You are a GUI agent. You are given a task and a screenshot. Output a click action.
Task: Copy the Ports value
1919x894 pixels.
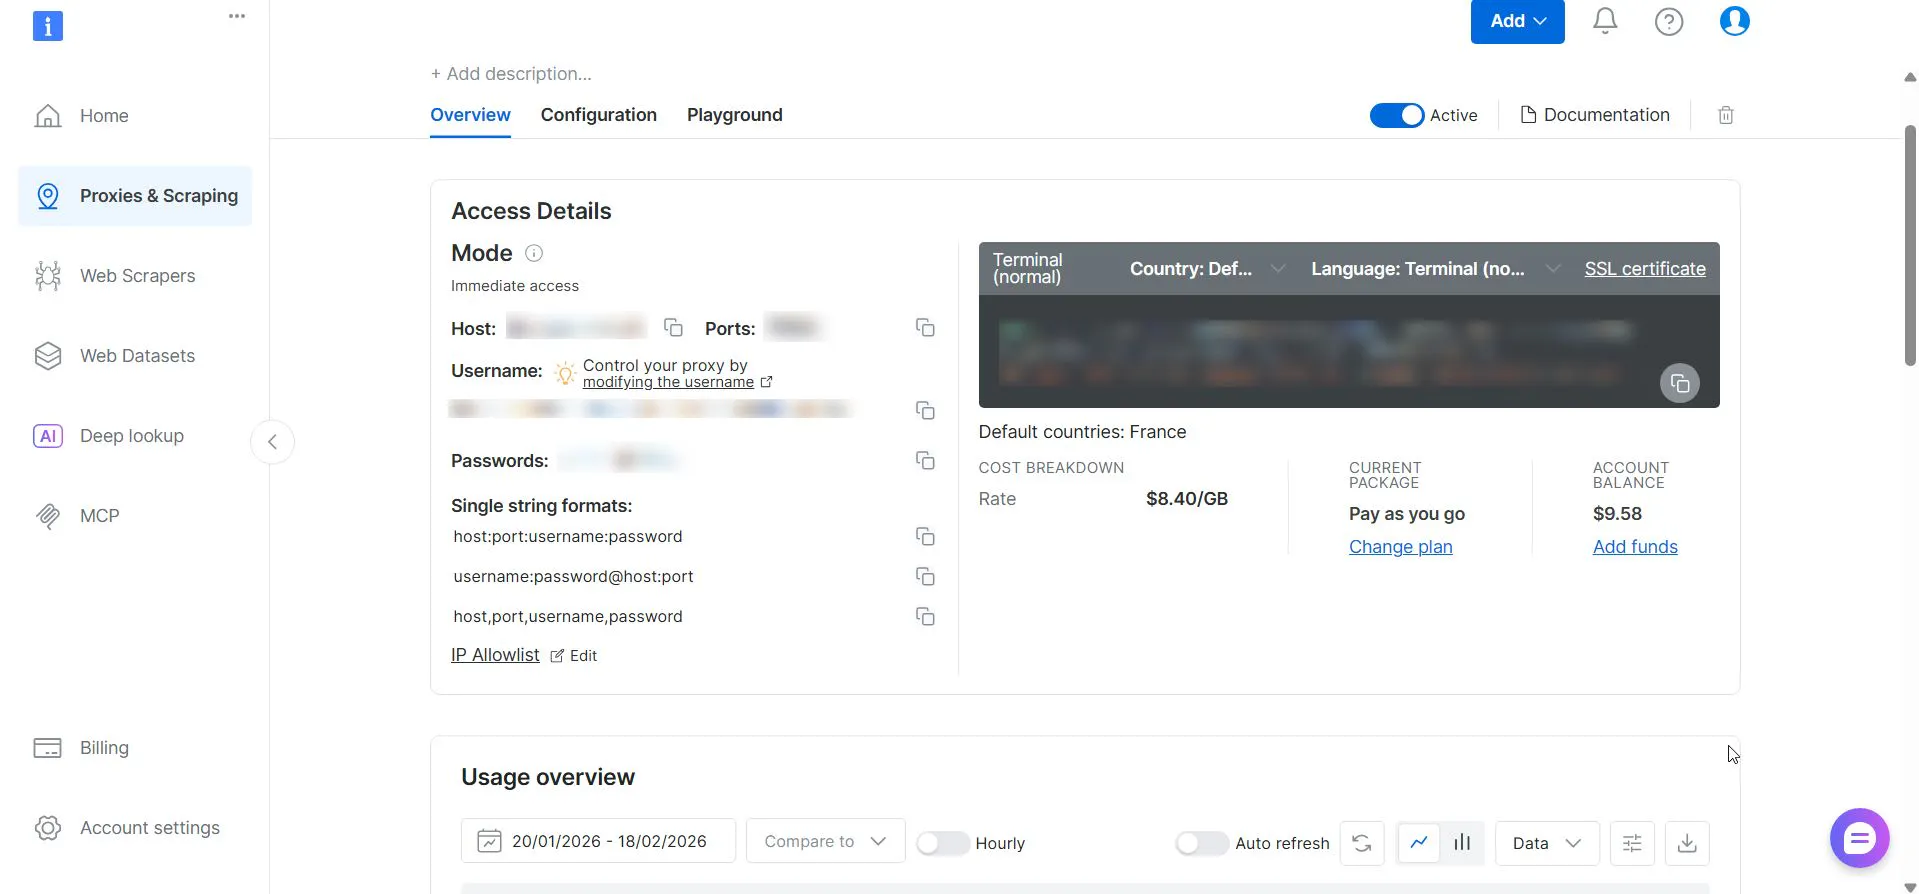pyautogui.click(x=925, y=328)
